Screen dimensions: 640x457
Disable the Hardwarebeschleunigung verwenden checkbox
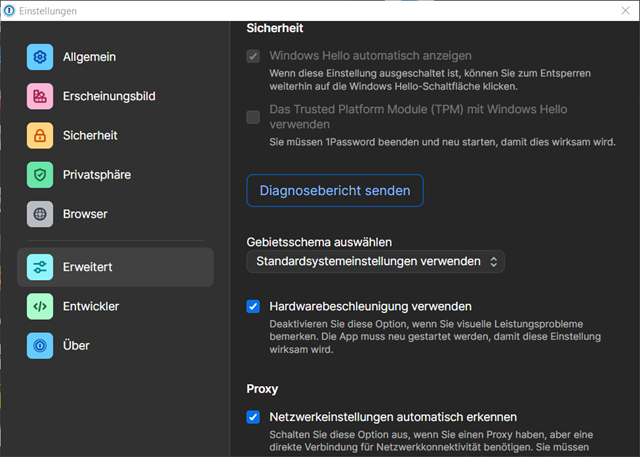tap(253, 306)
